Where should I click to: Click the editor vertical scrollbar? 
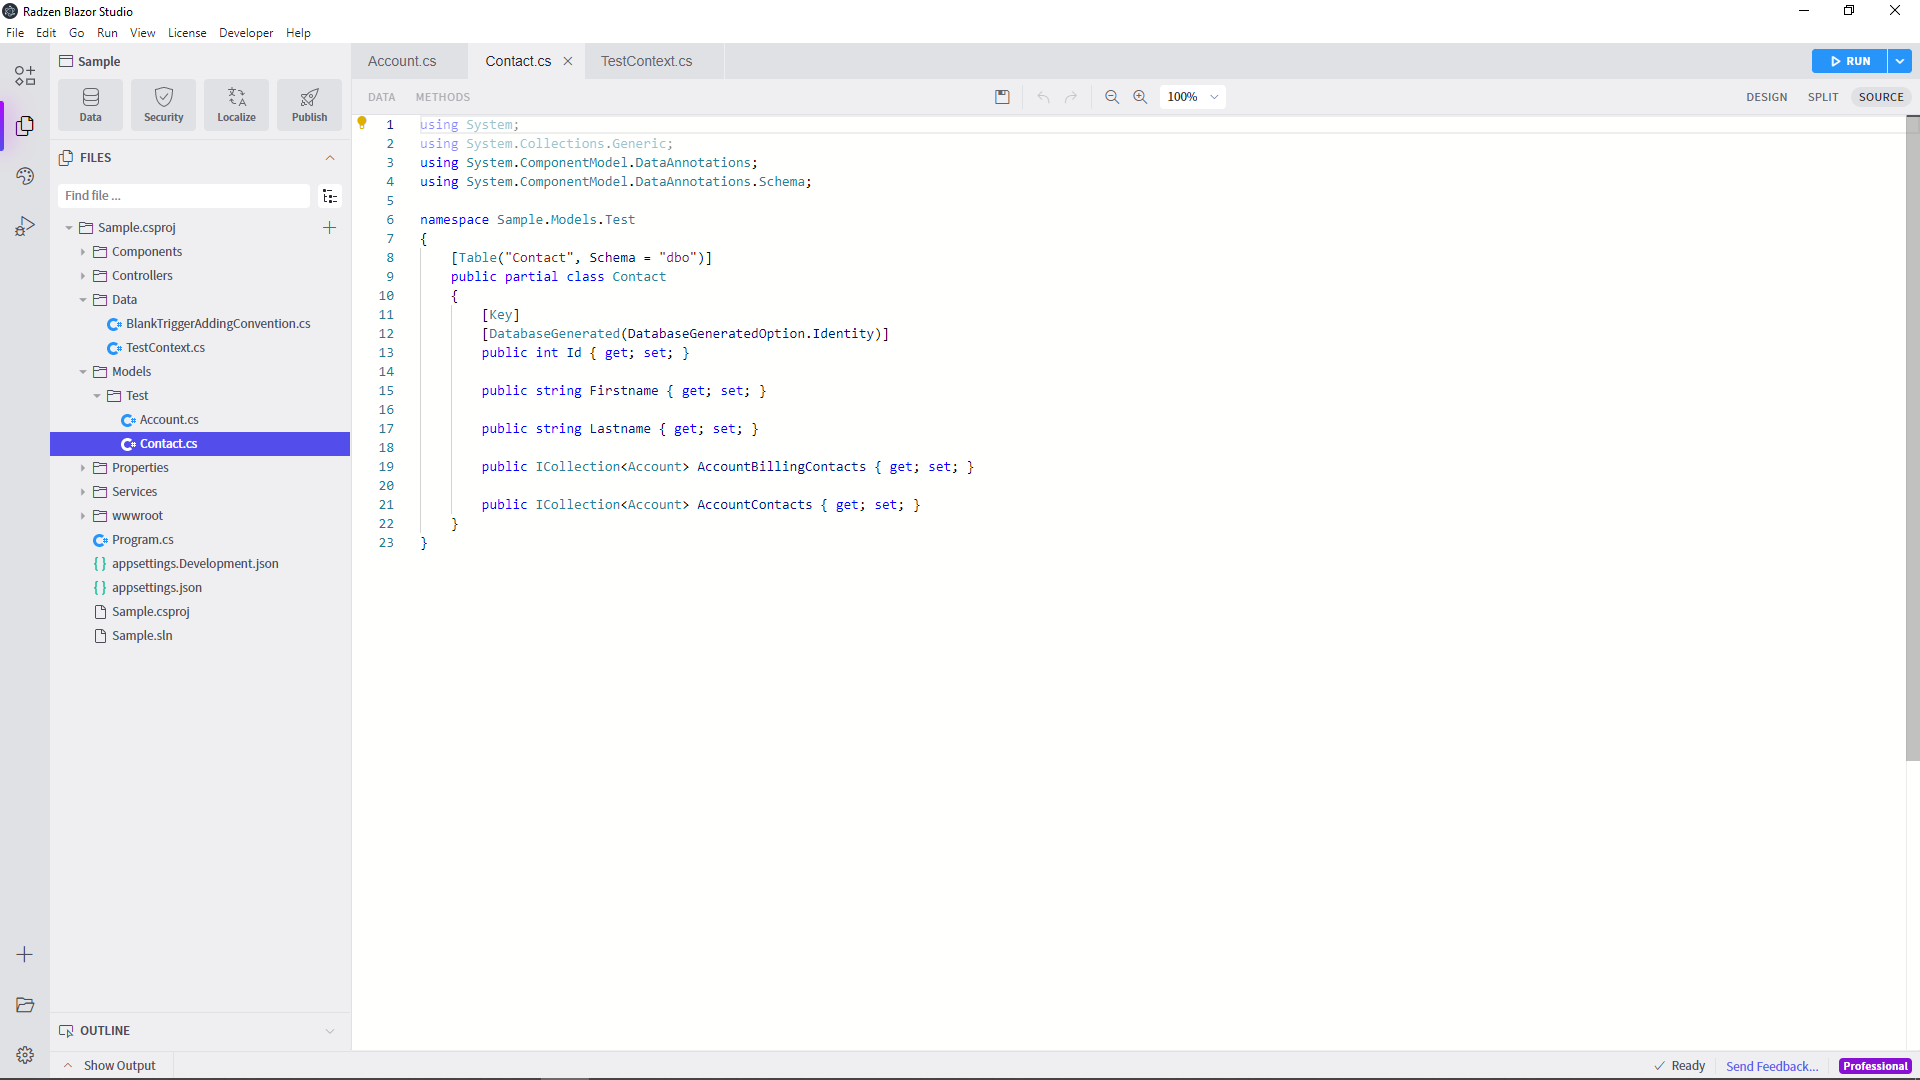coord(1912,438)
